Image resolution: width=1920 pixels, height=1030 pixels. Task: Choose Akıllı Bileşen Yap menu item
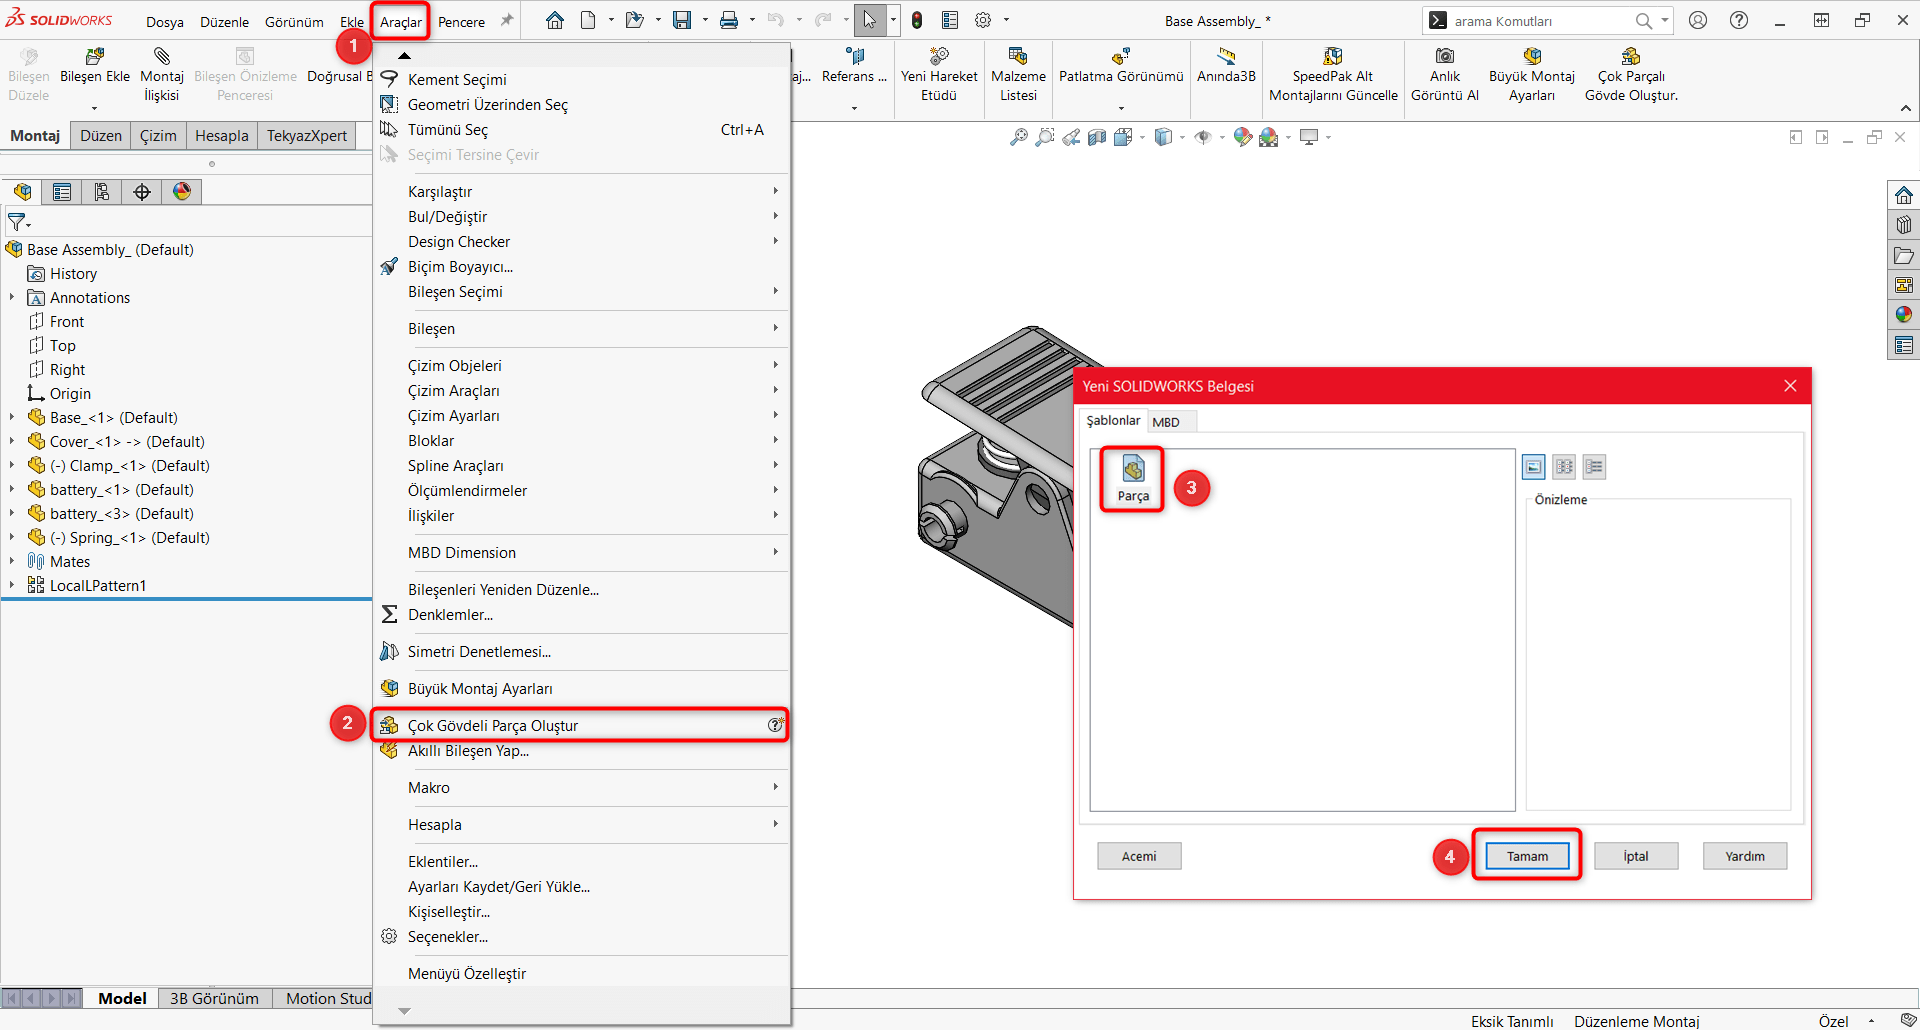582,751
